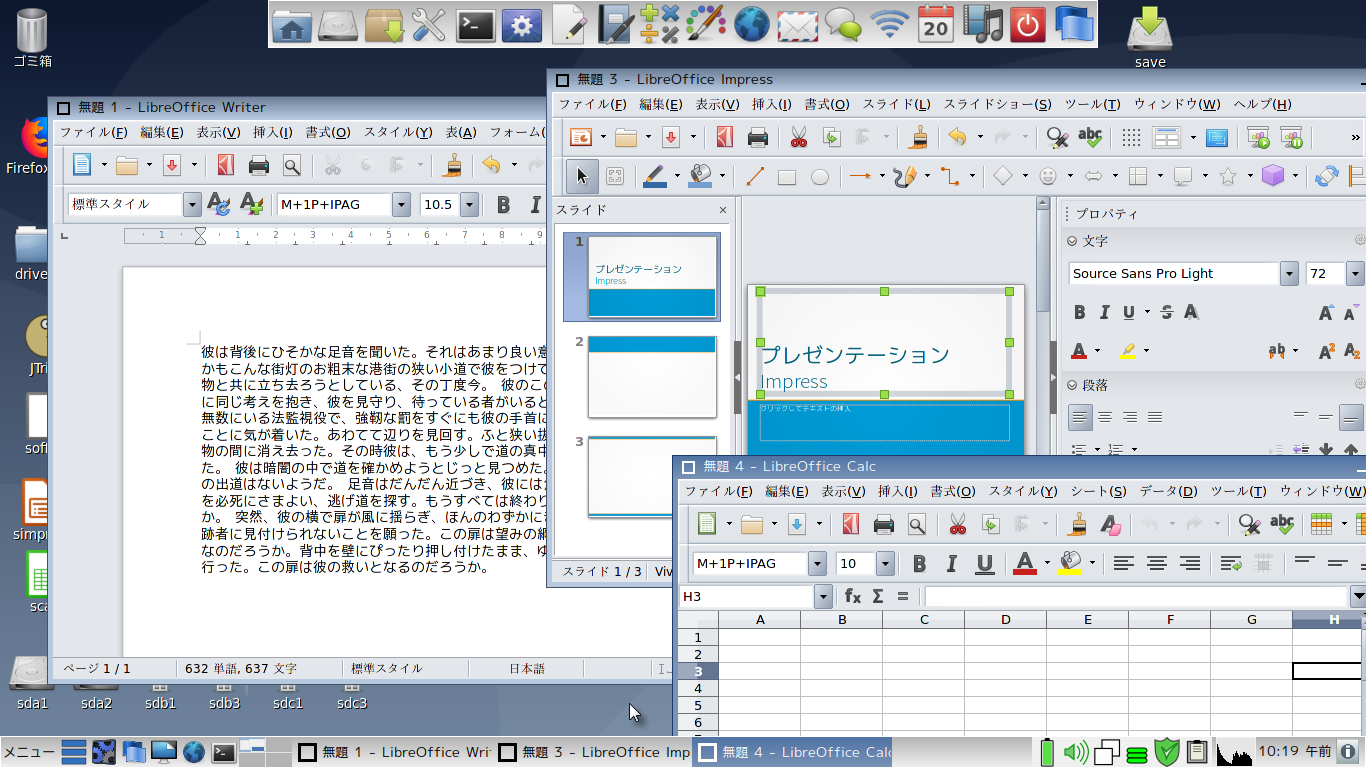Click Subscript icon in Impress sidebar
1366x768 pixels.
pos(1352,351)
